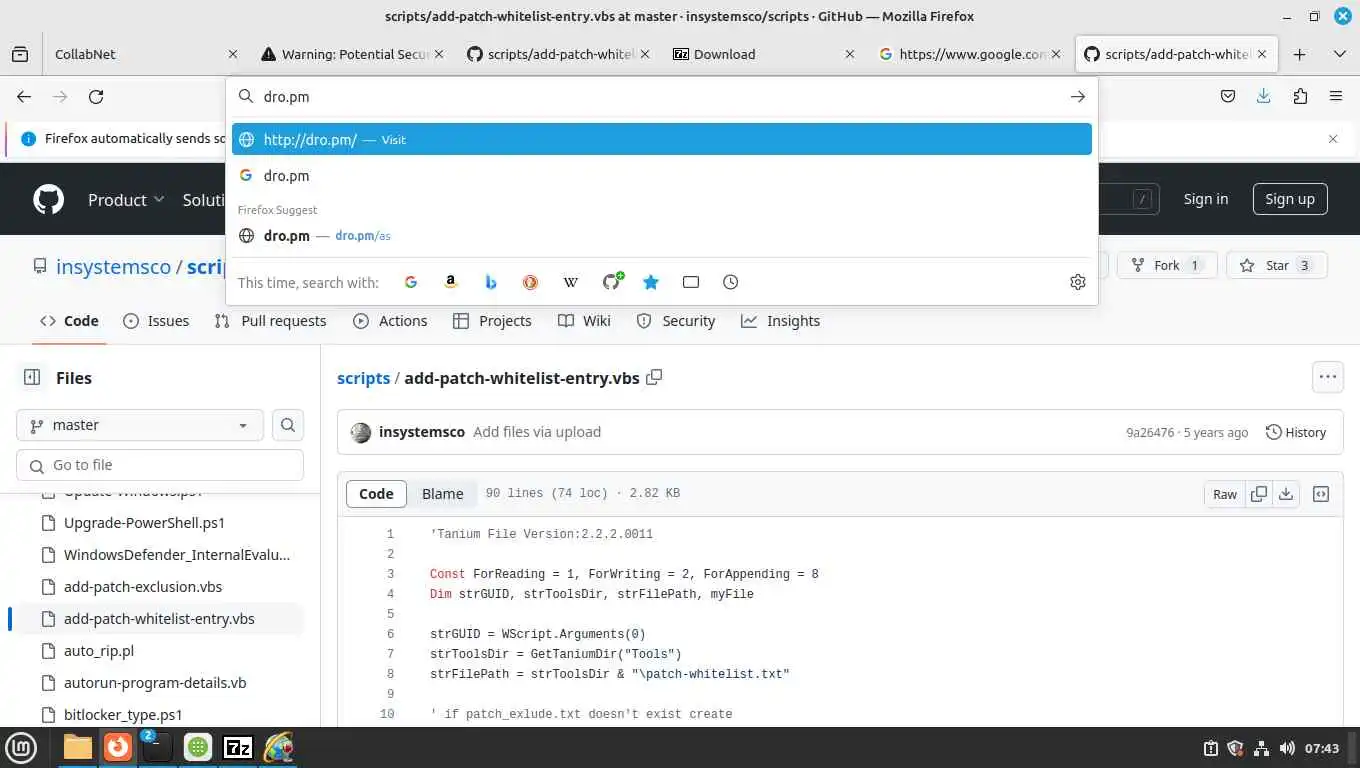Open a new tab with plus button
This screenshot has width=1360, height=768.
(1300, 54)
